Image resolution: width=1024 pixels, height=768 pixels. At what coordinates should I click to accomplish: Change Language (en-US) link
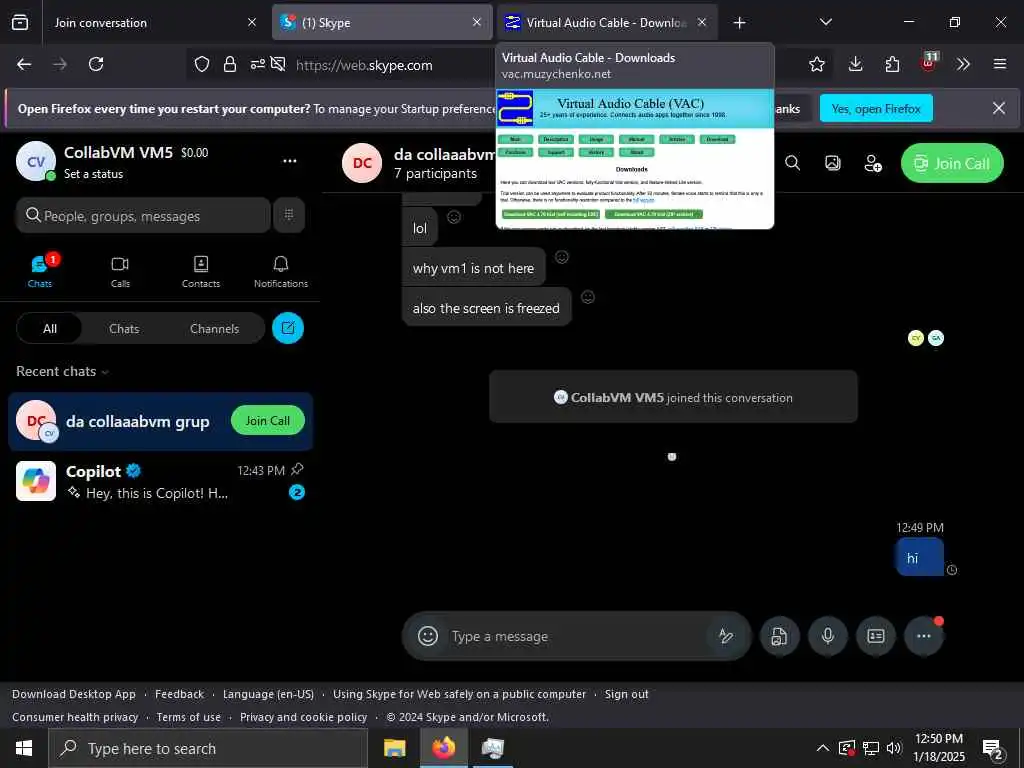(x=268, y=694)
